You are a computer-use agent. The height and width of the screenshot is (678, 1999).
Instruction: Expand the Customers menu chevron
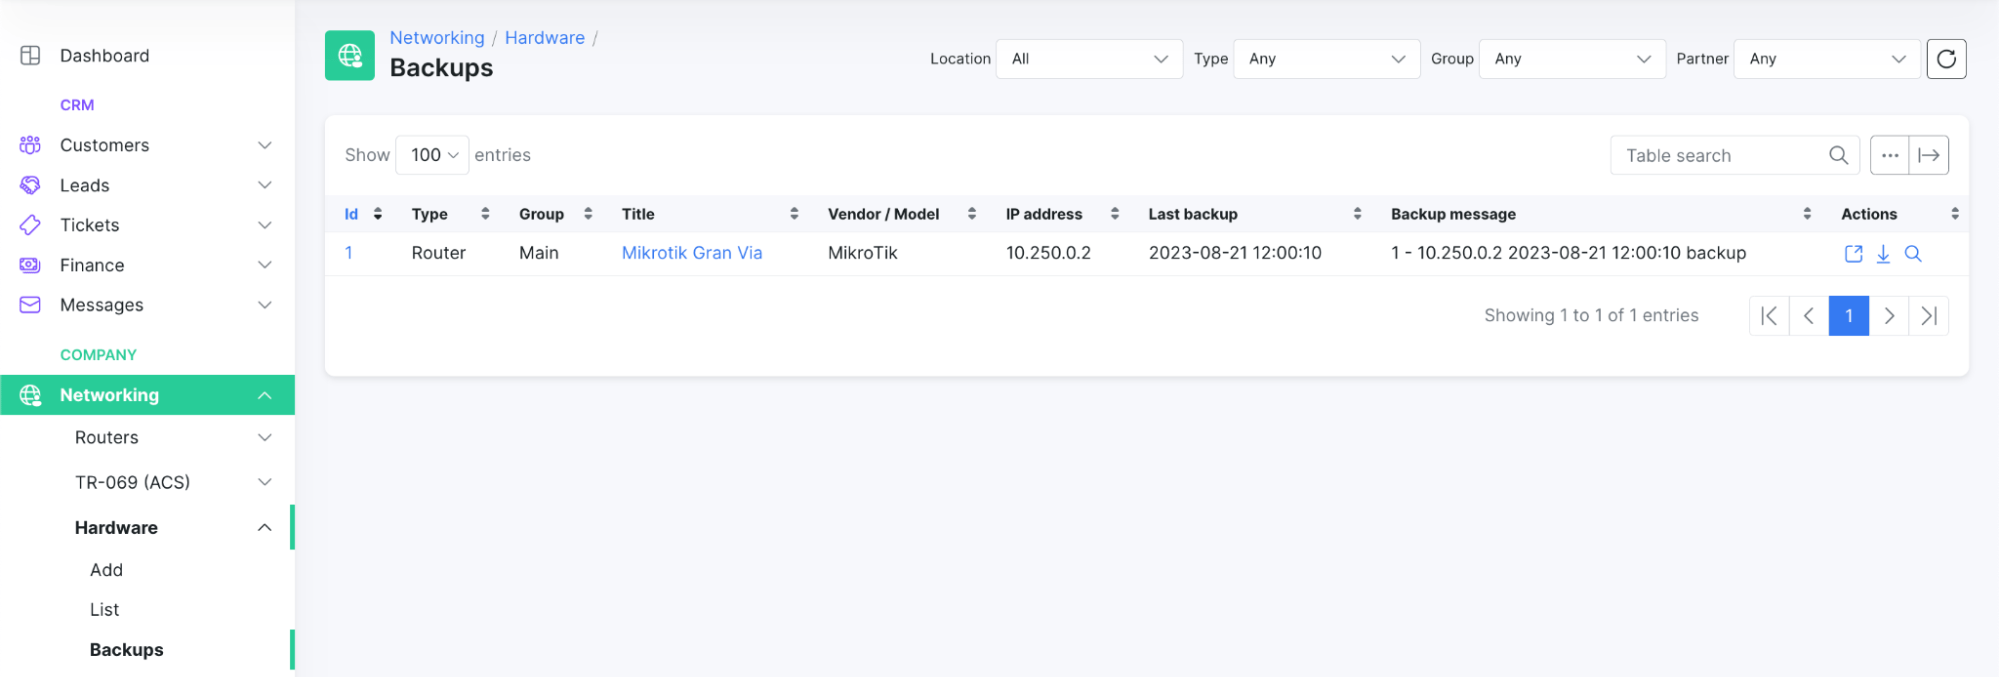(265, 145)
